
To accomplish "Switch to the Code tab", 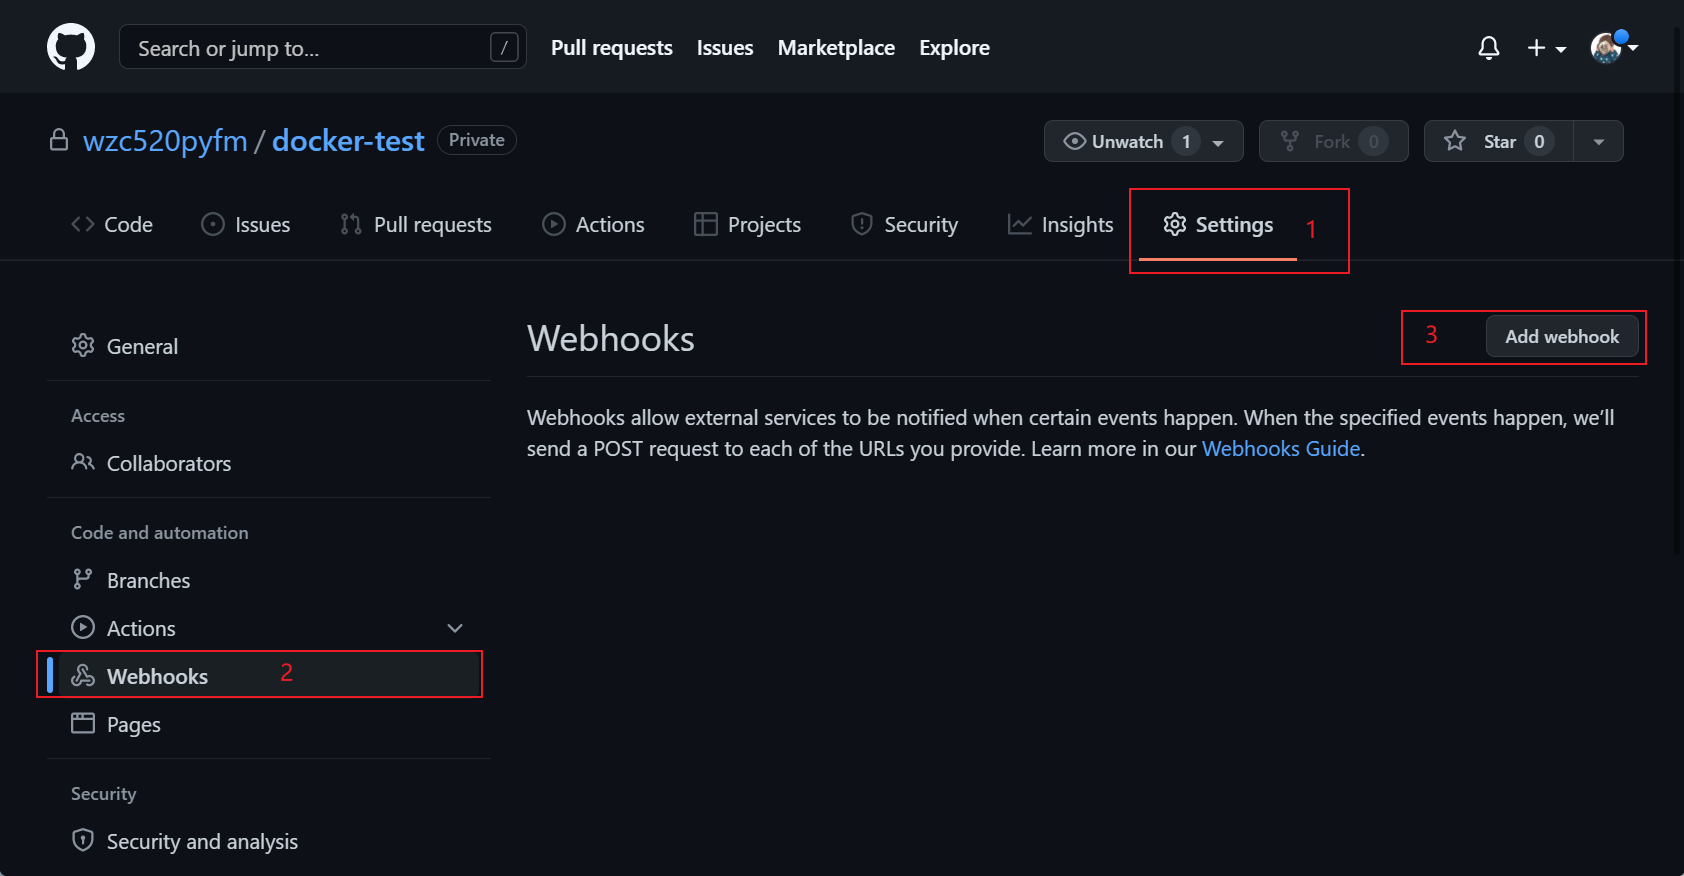I will (x=112, y=225).
